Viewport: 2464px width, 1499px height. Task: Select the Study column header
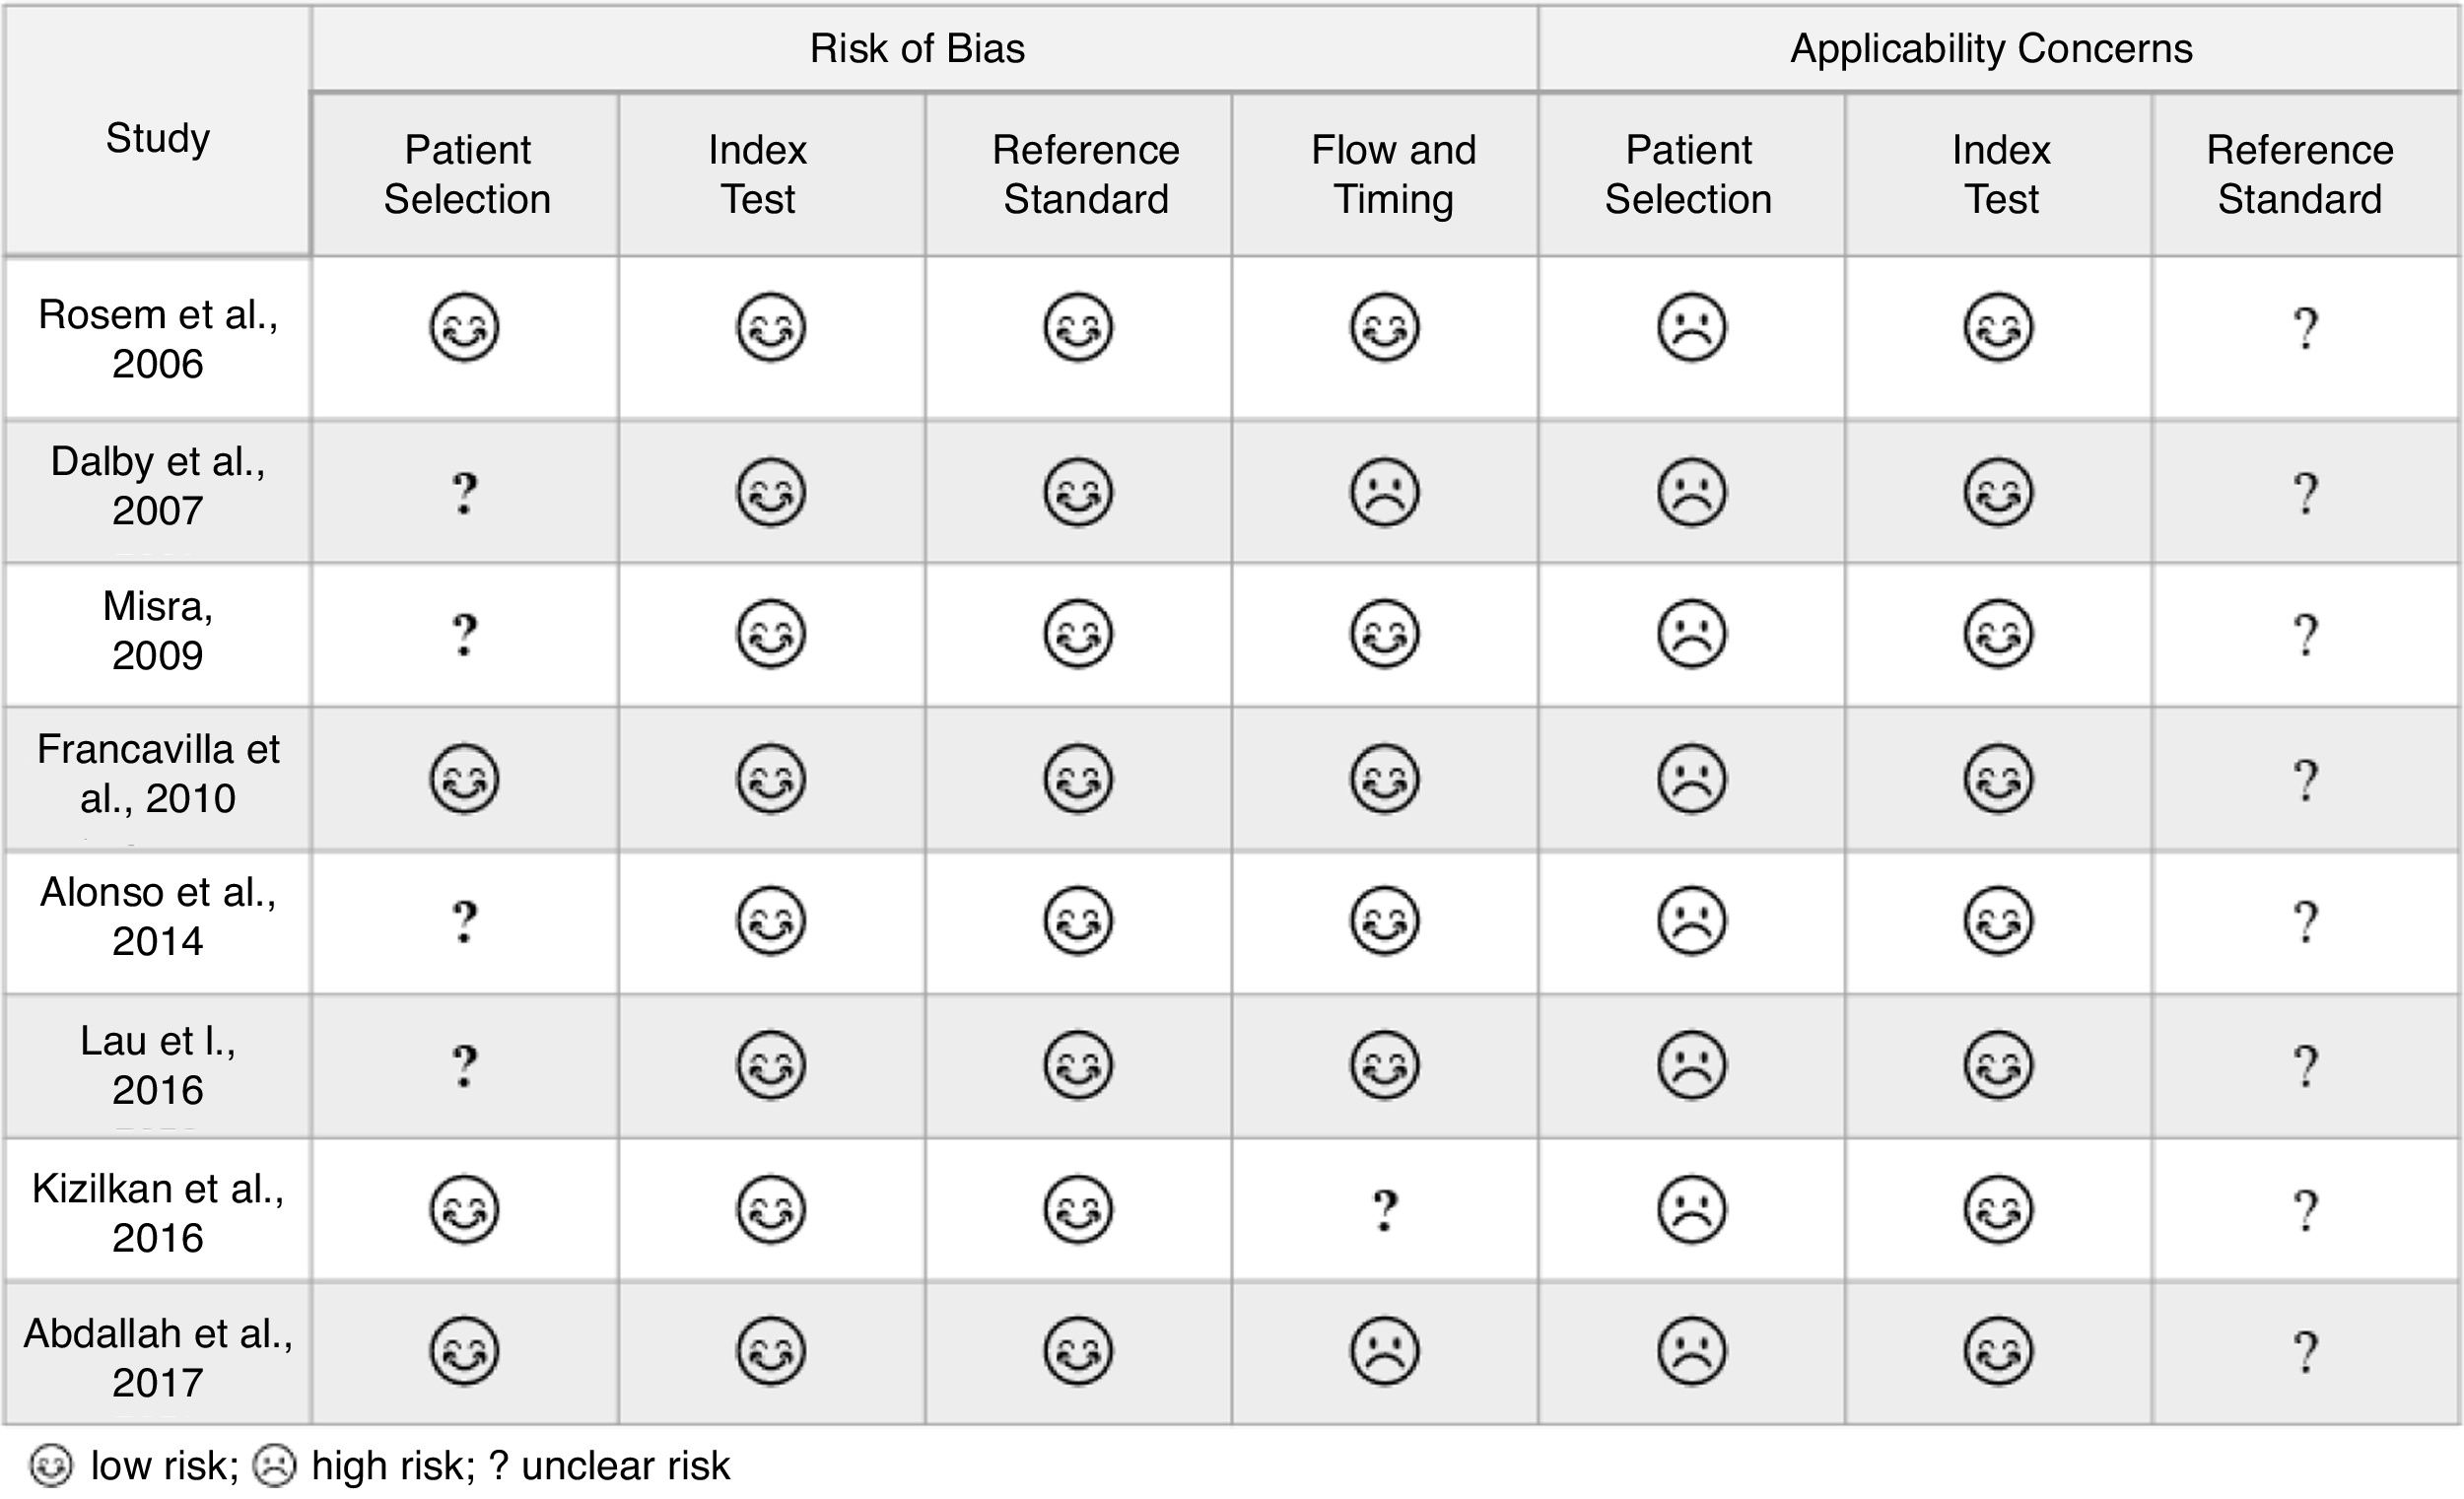158,138
